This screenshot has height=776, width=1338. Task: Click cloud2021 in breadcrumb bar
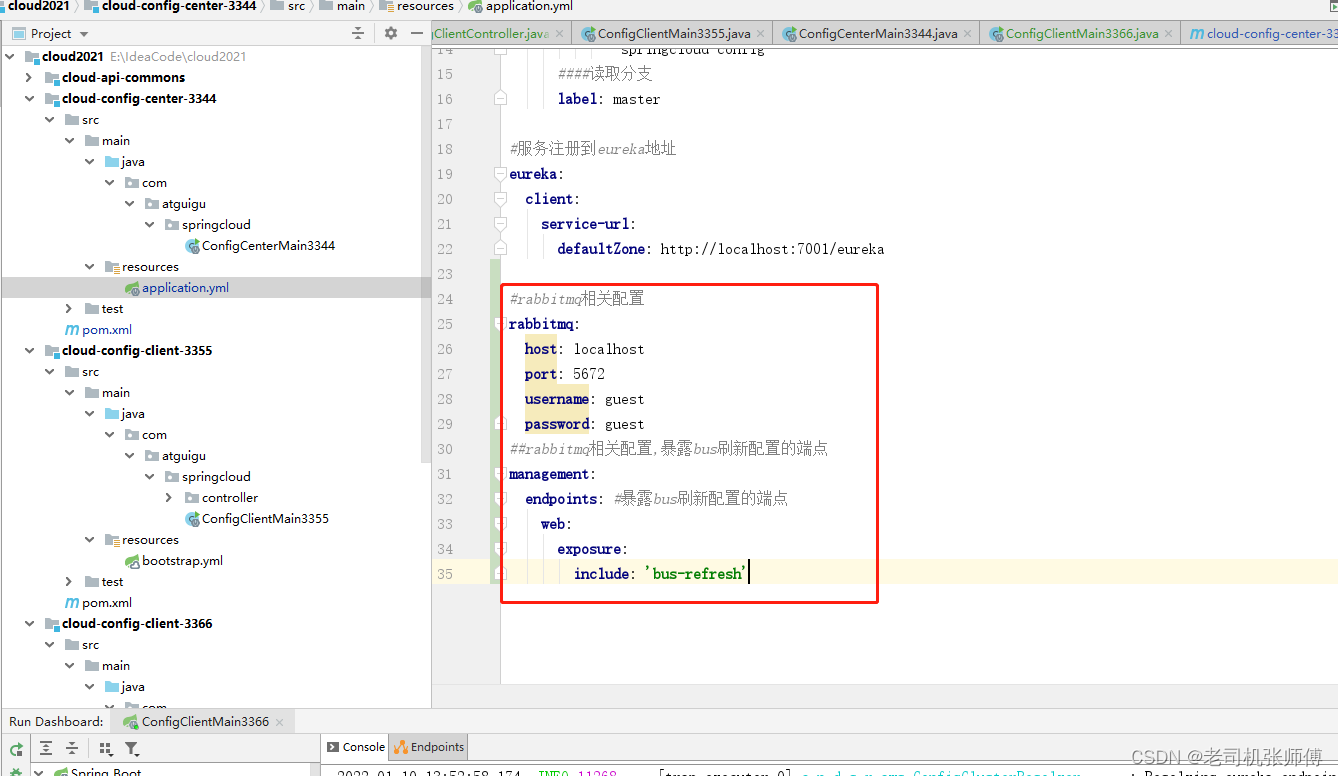tap(38, 6)
